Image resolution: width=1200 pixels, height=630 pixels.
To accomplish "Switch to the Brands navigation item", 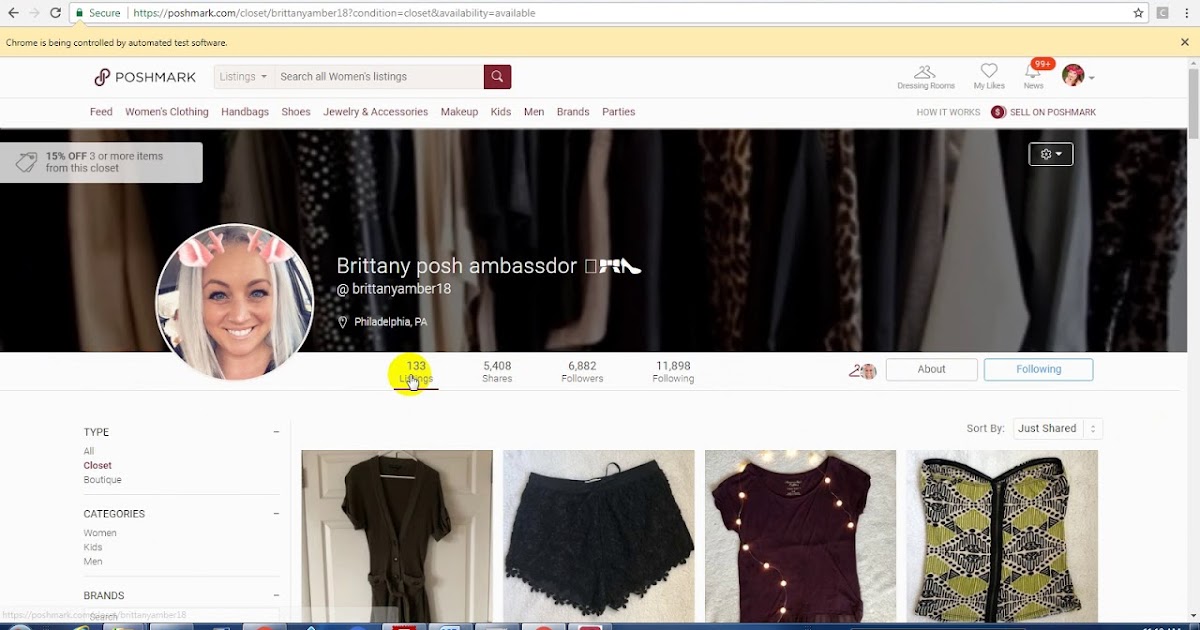I will pyautogui.click(x=572, y=112).
